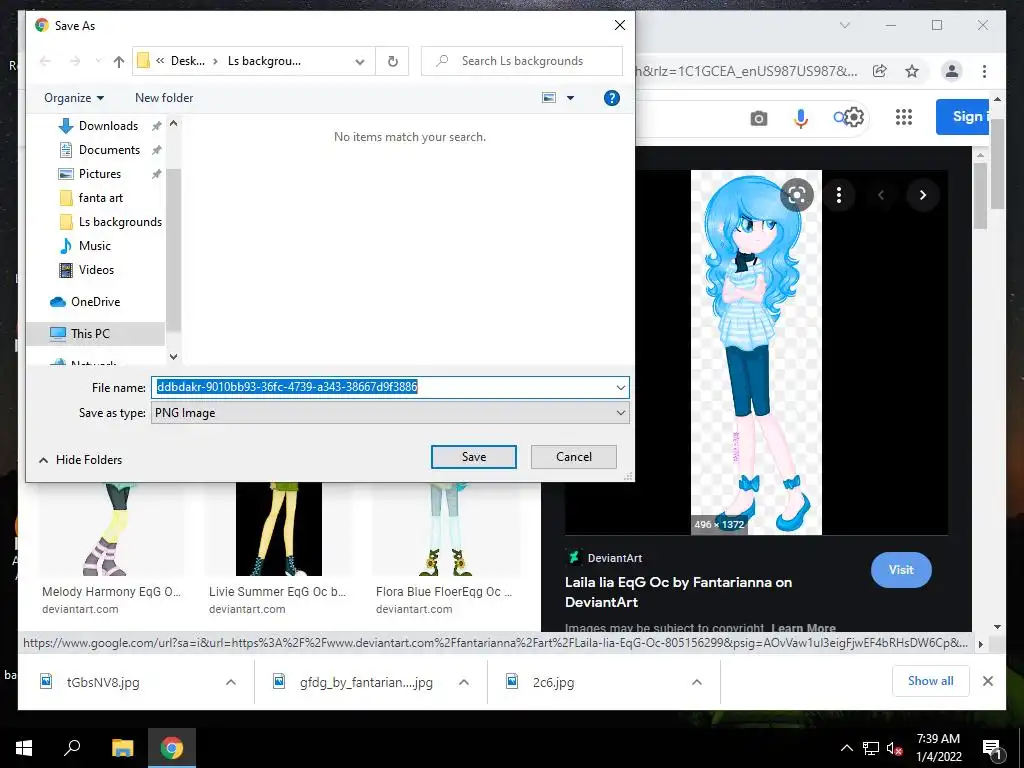Click the Google Lens icon on image preview
Screen dimensions: 1024x768
coord(797,195)
